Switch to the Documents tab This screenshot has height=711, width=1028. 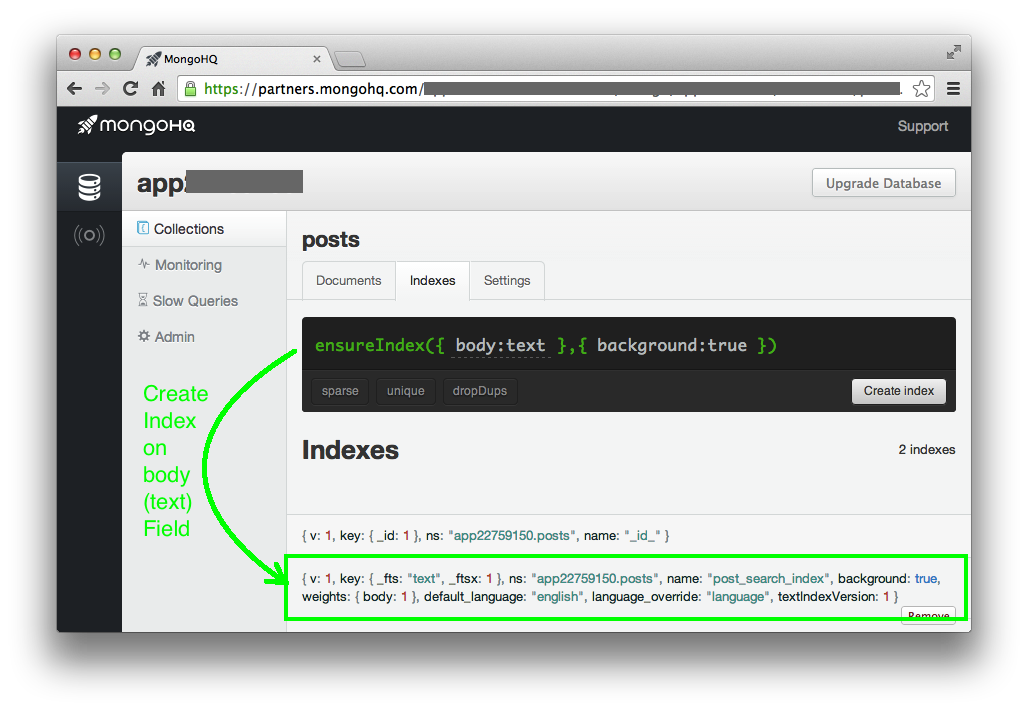[348, 281]
